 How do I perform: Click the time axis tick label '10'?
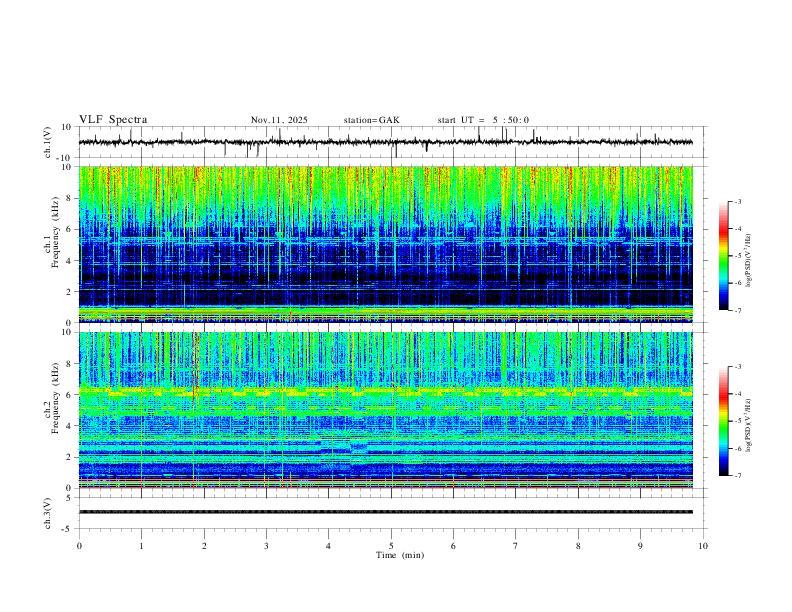pyautogui.click(x=703, y=546)
